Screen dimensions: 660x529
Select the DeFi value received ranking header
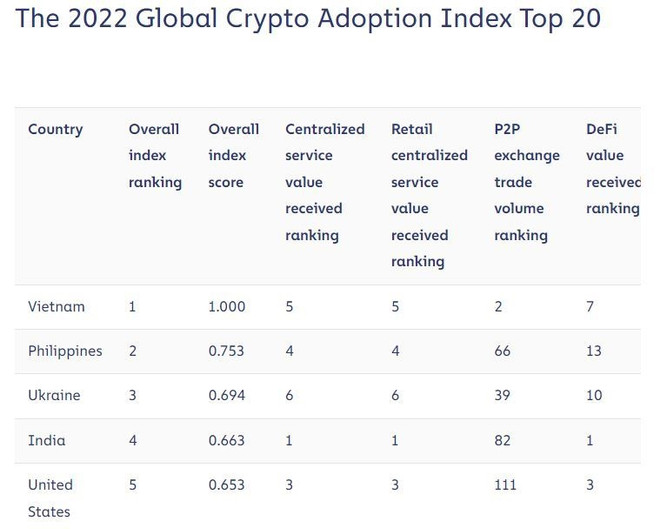pyautogui.click(x=612, y=169)
